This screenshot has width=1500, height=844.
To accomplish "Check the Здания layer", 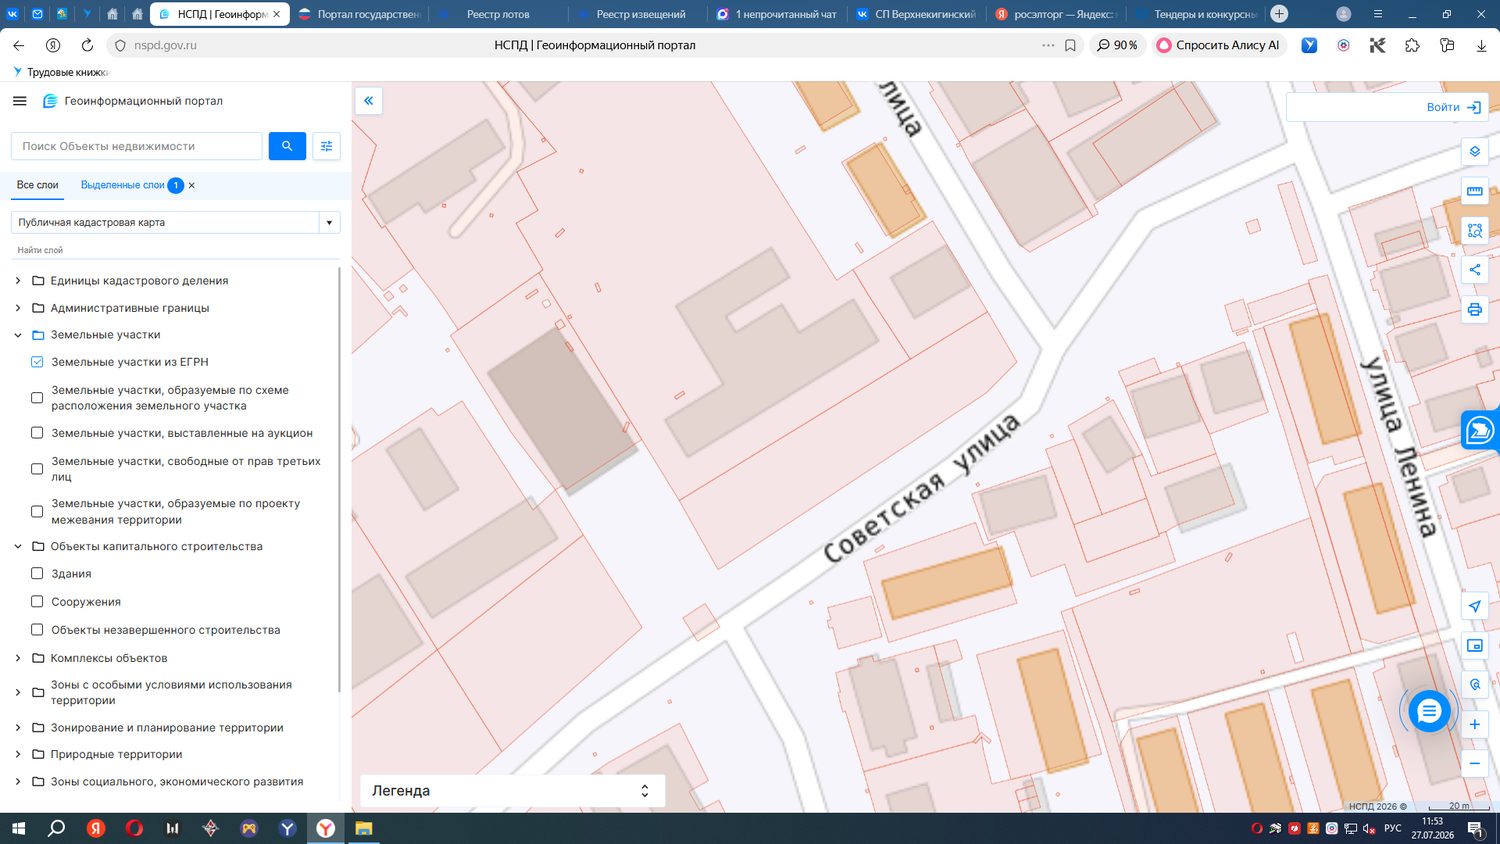I will point(37,574).
